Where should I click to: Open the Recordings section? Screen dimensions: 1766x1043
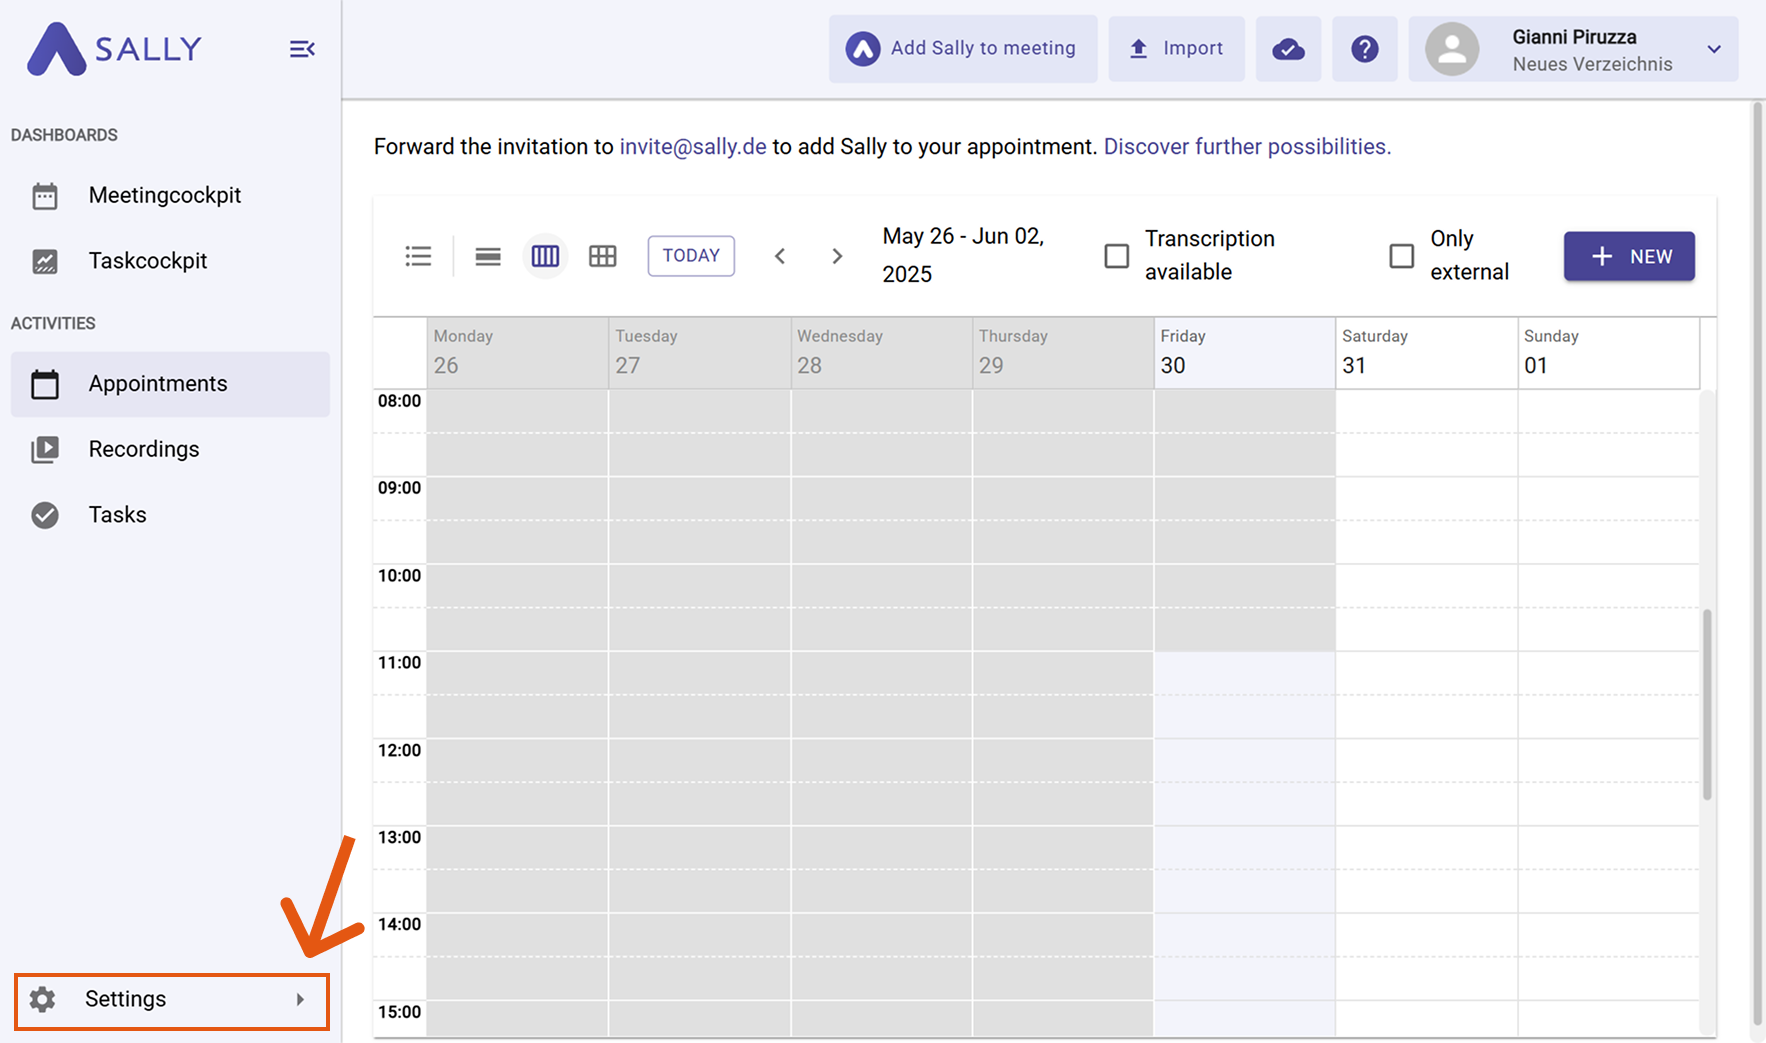(x=143, y=449)
